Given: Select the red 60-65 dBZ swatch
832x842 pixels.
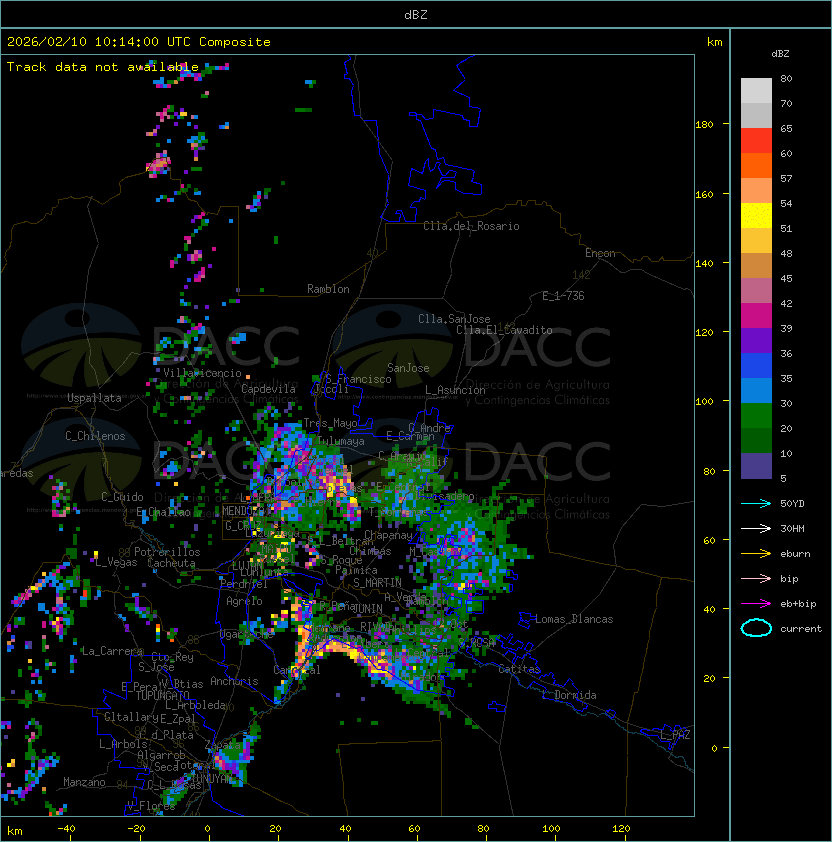Looking at the screenshot, I should (x=756, y=141).
